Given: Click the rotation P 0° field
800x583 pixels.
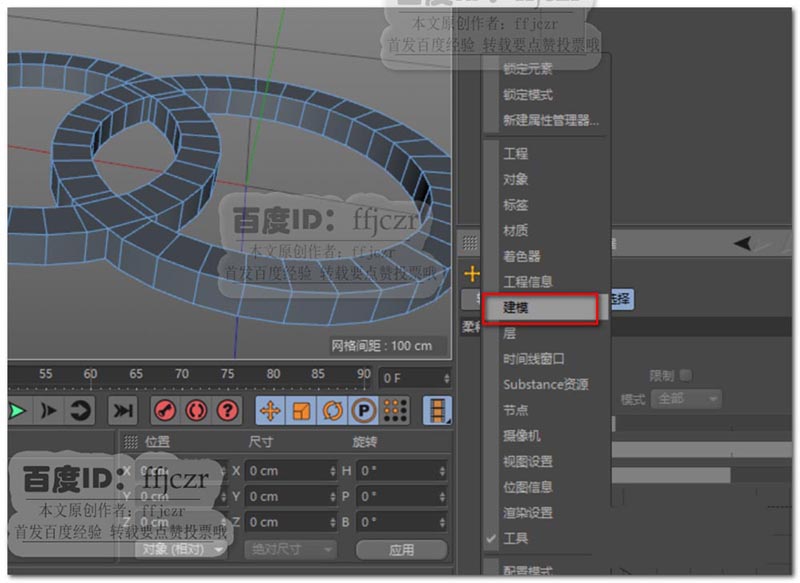Looking at the screenshot, I should 402,496.
